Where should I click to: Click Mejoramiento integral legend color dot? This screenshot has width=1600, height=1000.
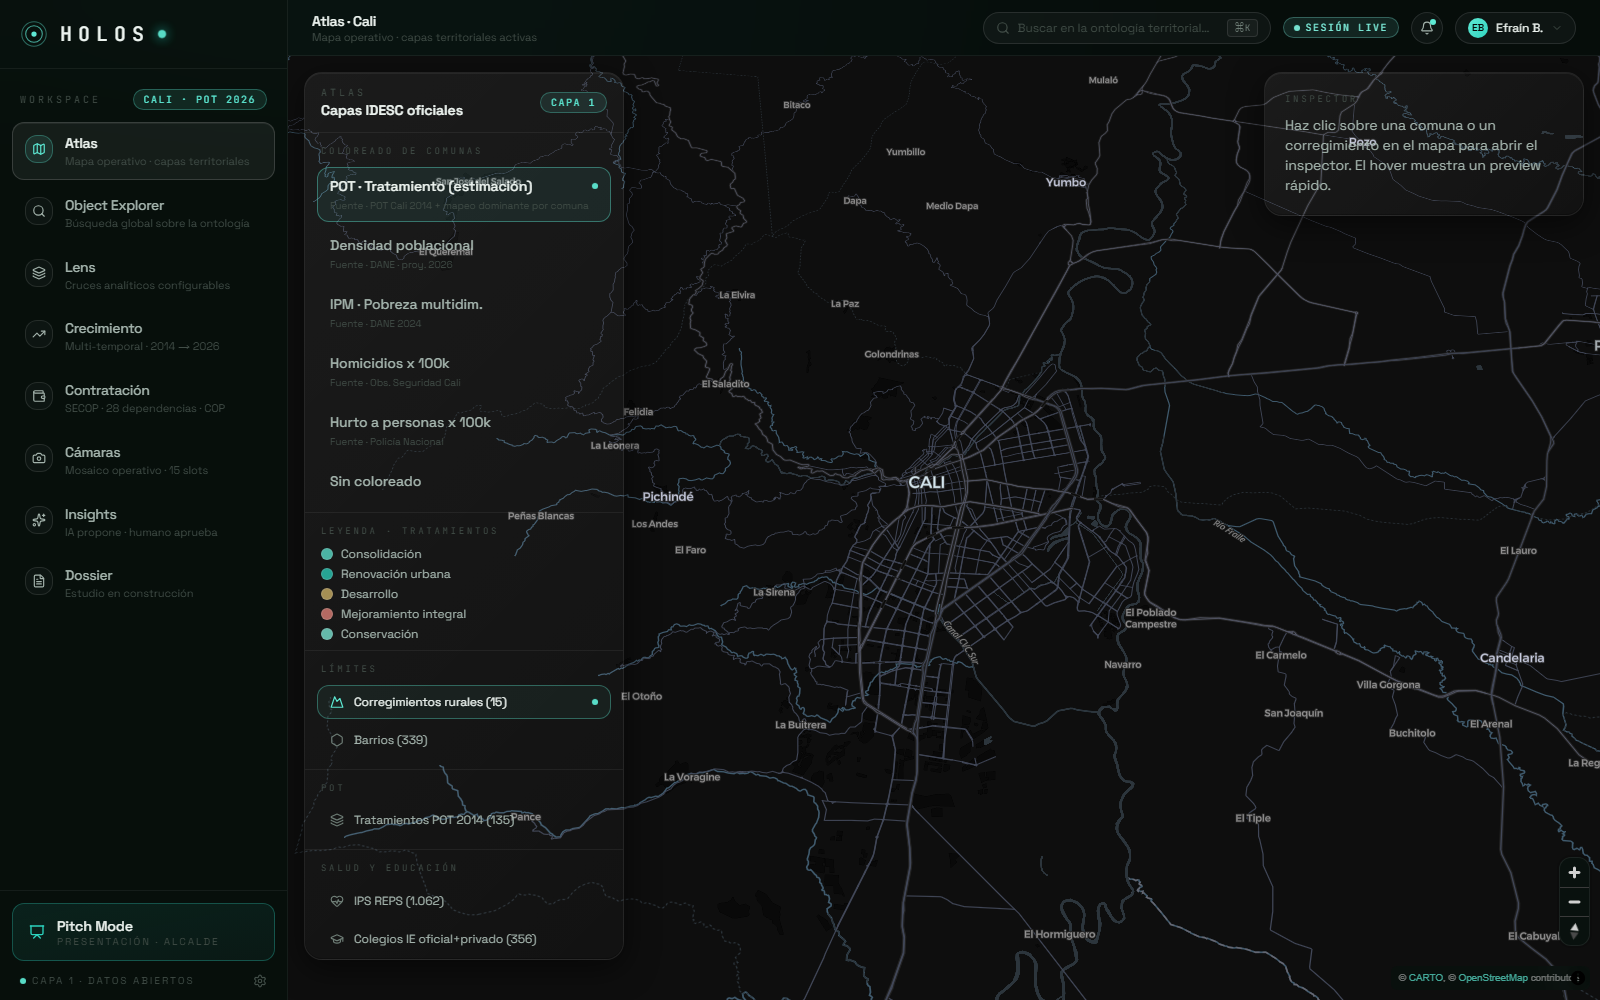[327, 614]
